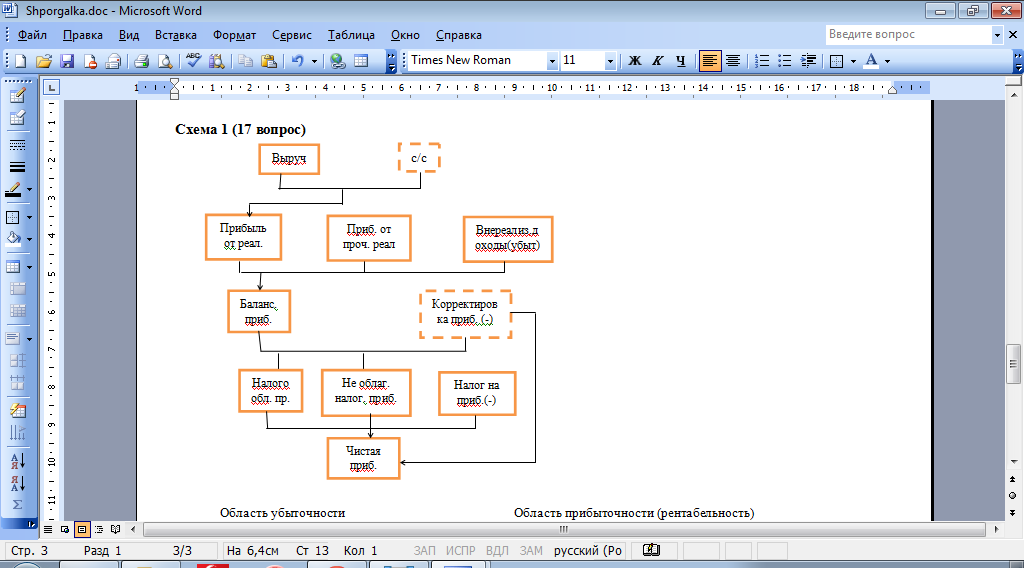Open the help question dropdown arrow
Viewport: 1024px width, 568px height.
(997, 35)
